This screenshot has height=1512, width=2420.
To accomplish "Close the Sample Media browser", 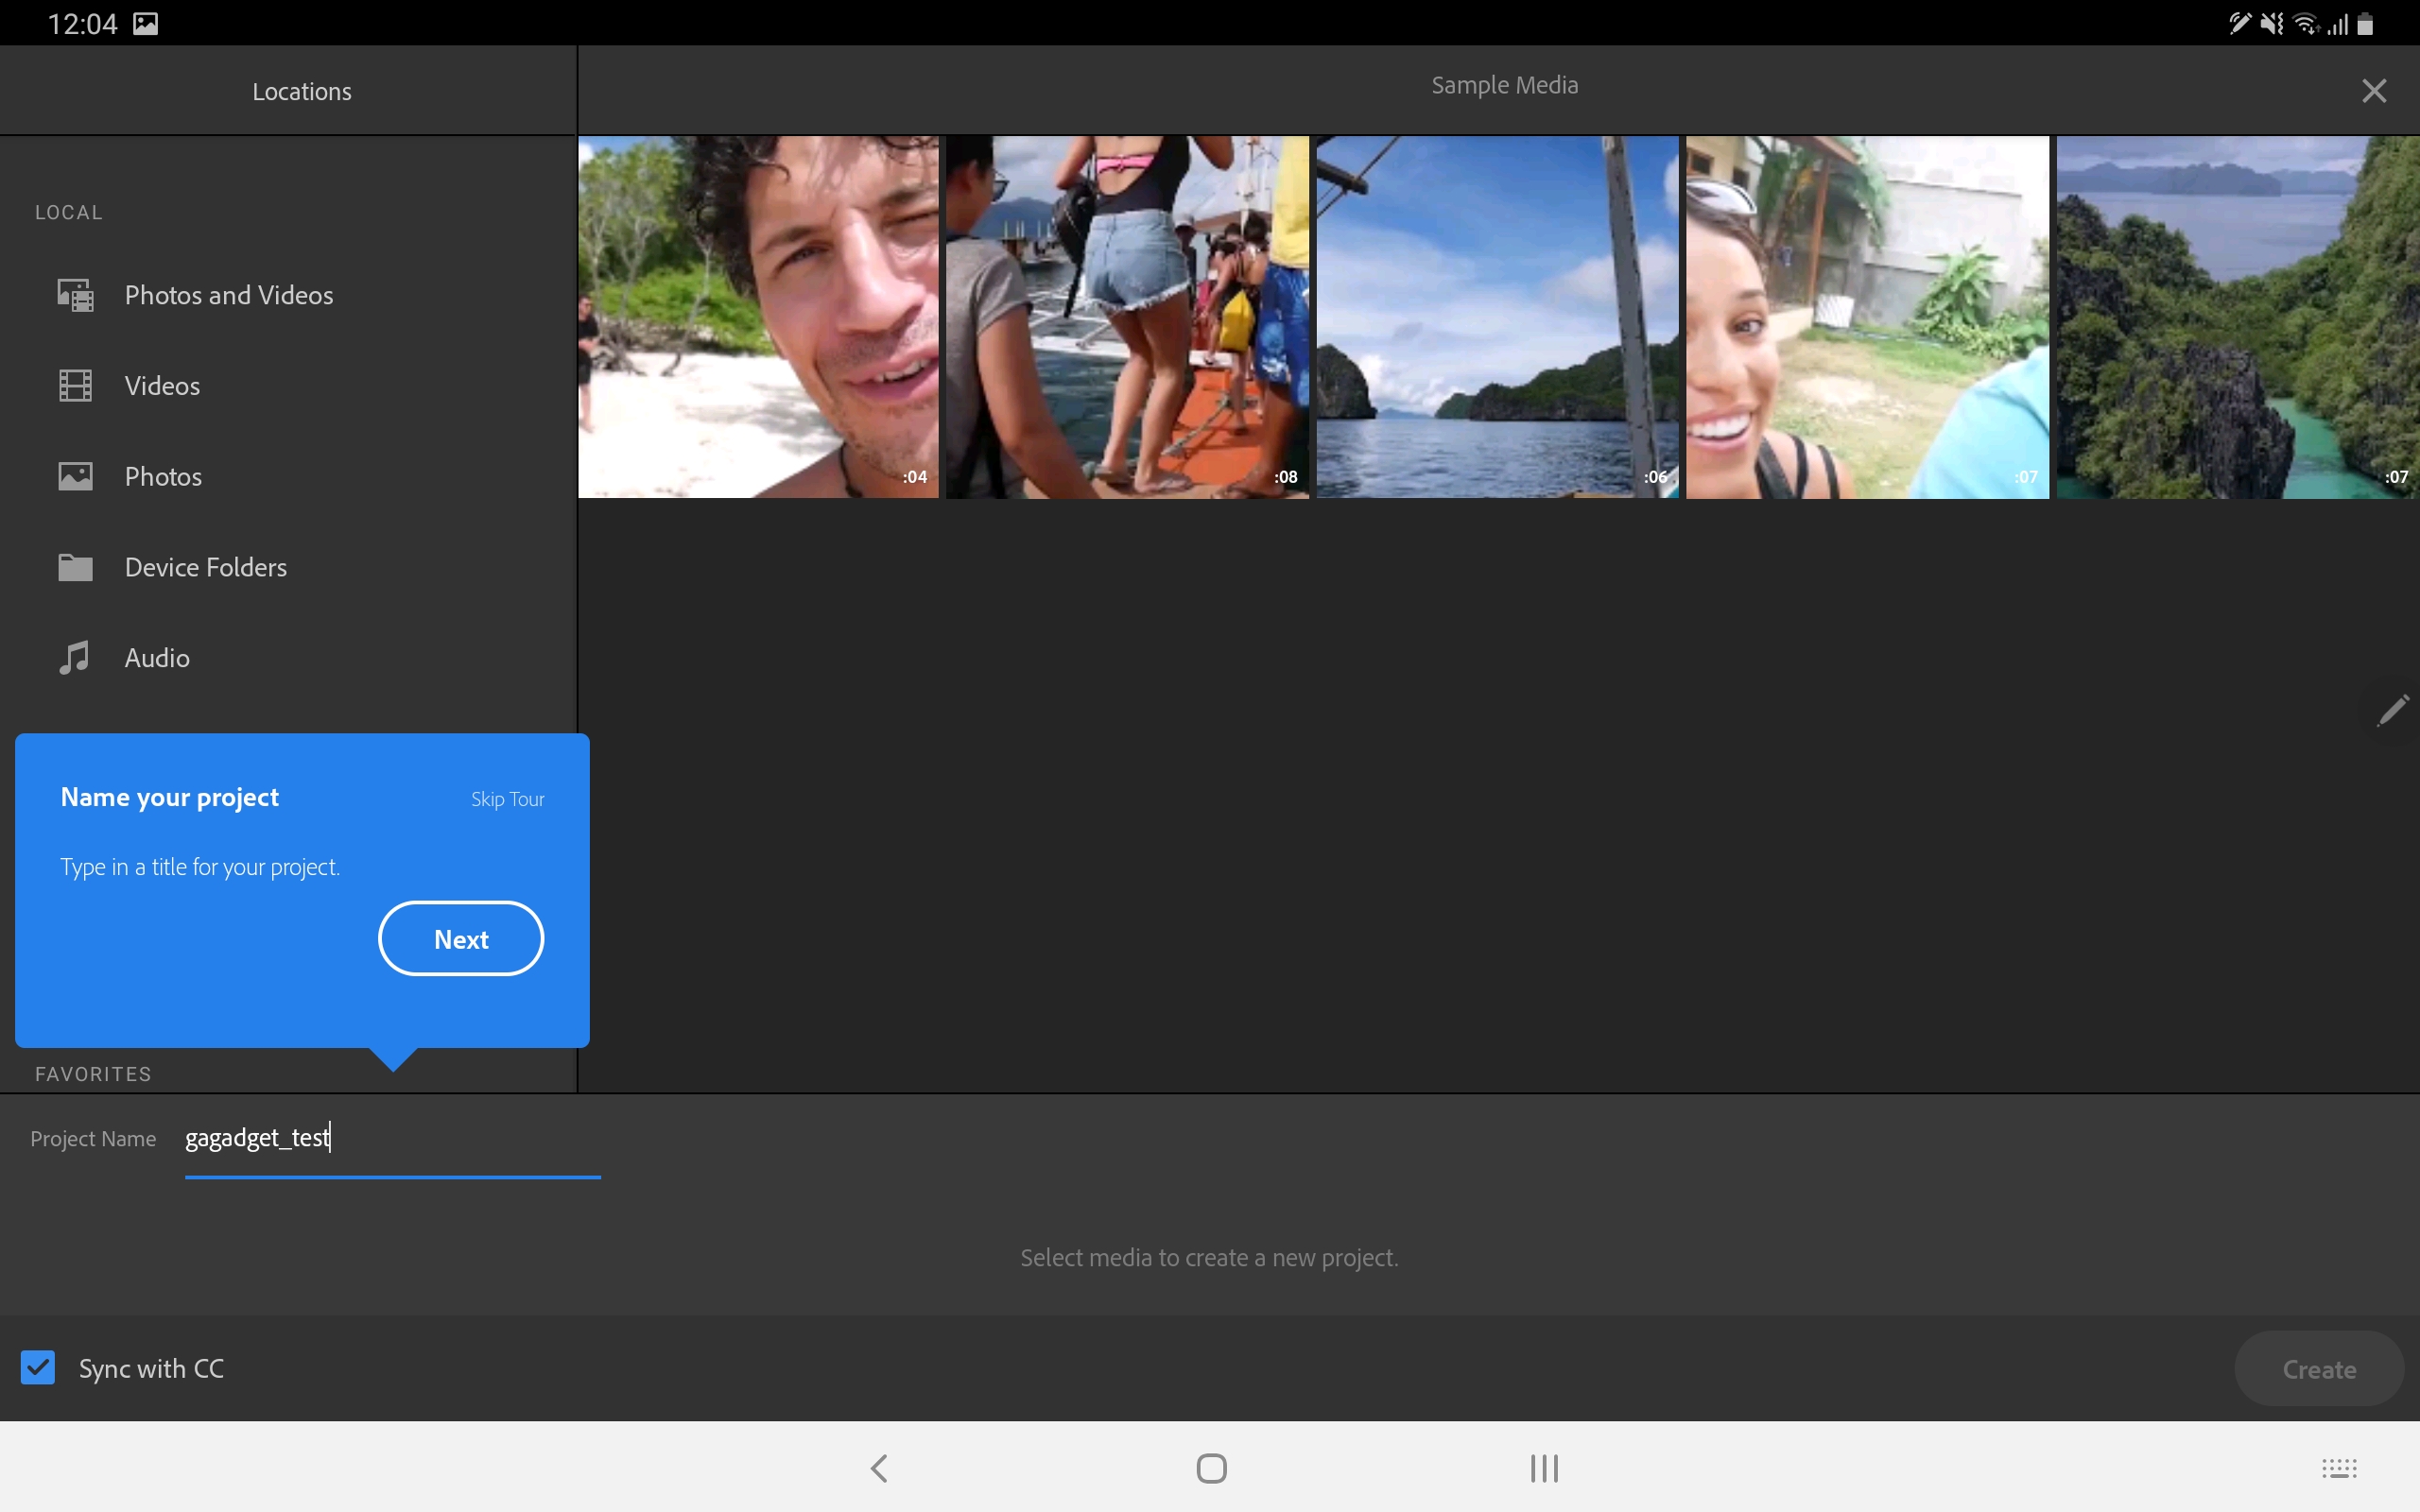I will [2373, 91].
